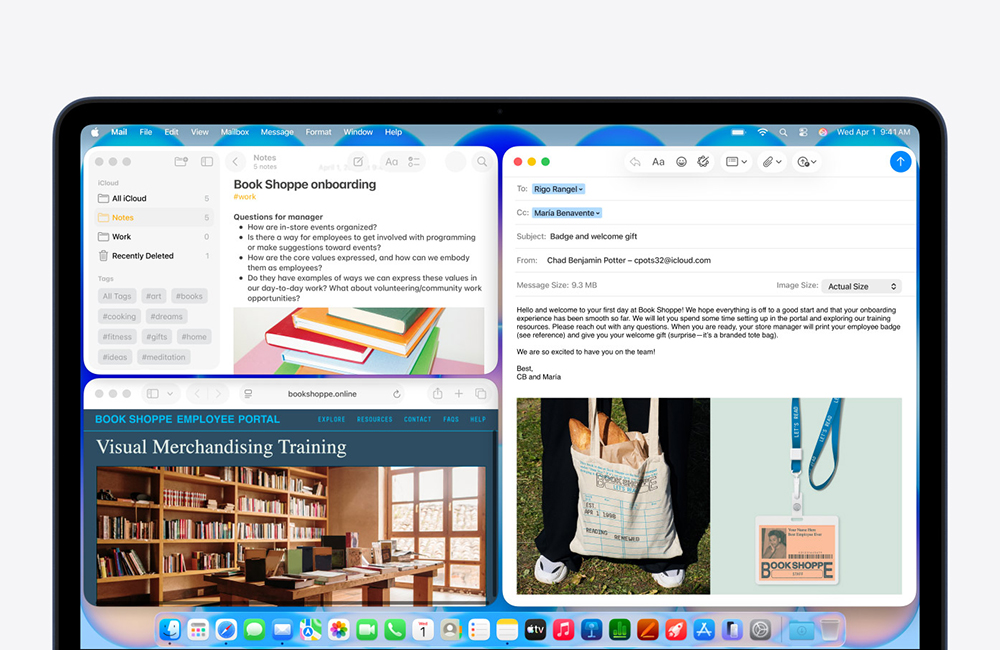Click the reply arrow icon in Mail toolbar
Image resolution: width=1000 pixels, height=650 pixels.
tap(635, 162)
